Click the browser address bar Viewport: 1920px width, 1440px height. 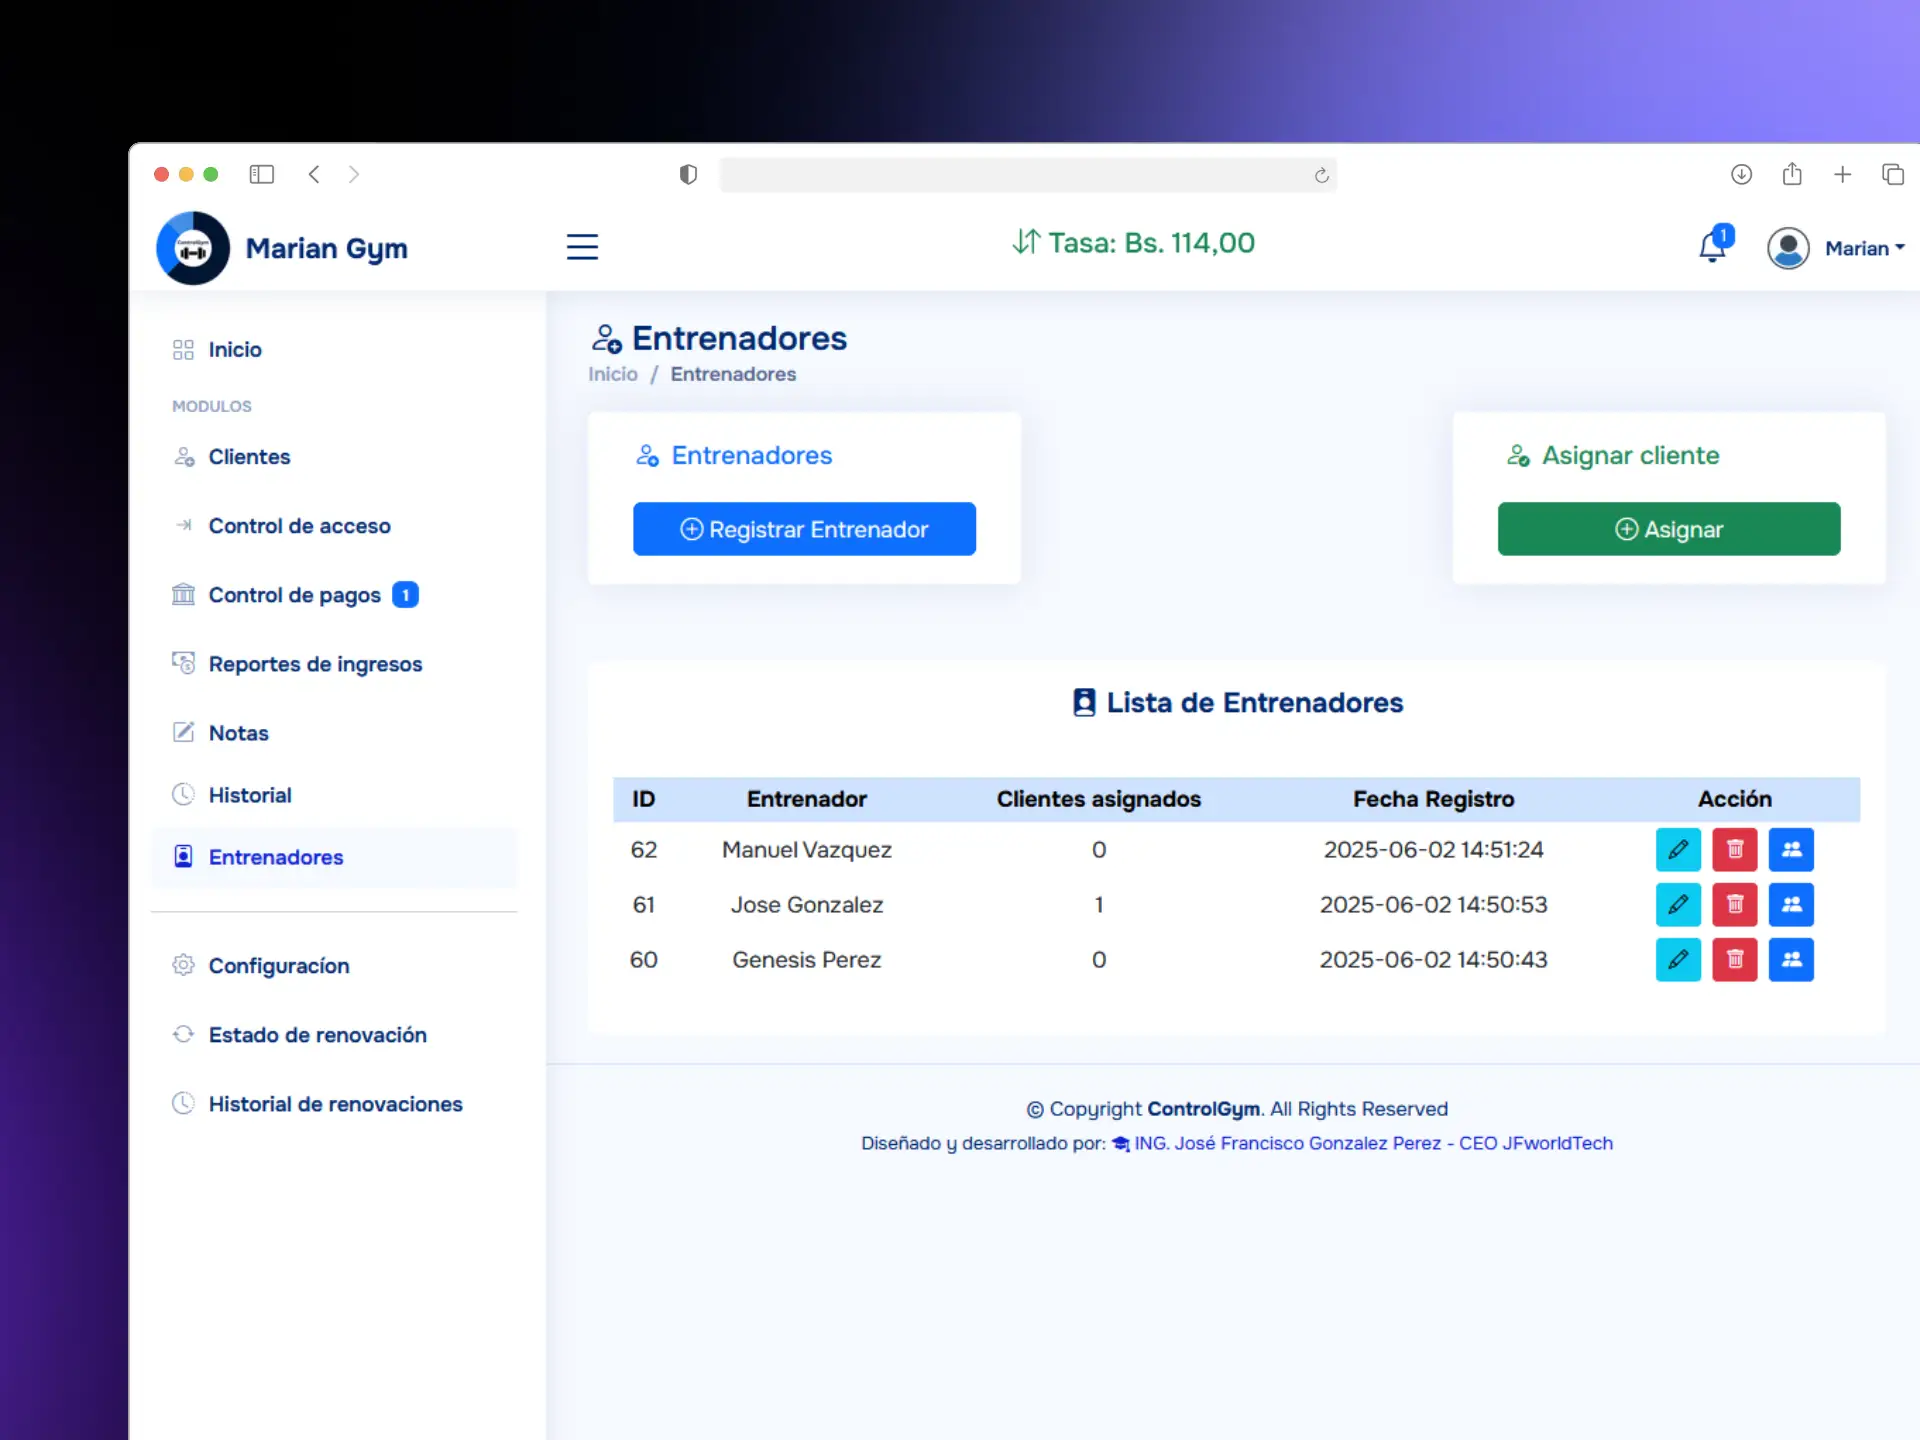(1028, 175)
